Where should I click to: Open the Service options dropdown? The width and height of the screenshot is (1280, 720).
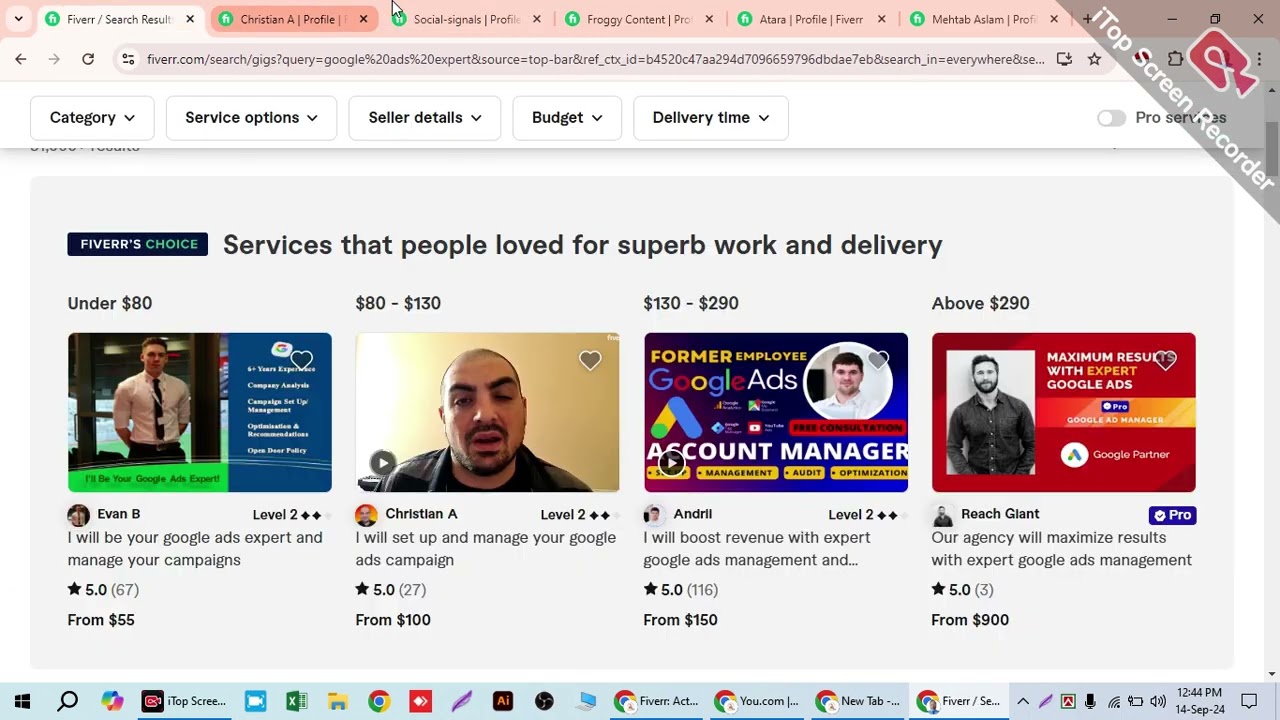pyautogui.click(x=251, y=118)
